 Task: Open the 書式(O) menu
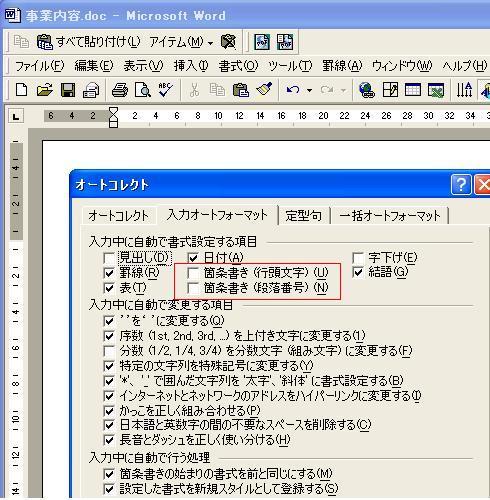click(238, 66)
